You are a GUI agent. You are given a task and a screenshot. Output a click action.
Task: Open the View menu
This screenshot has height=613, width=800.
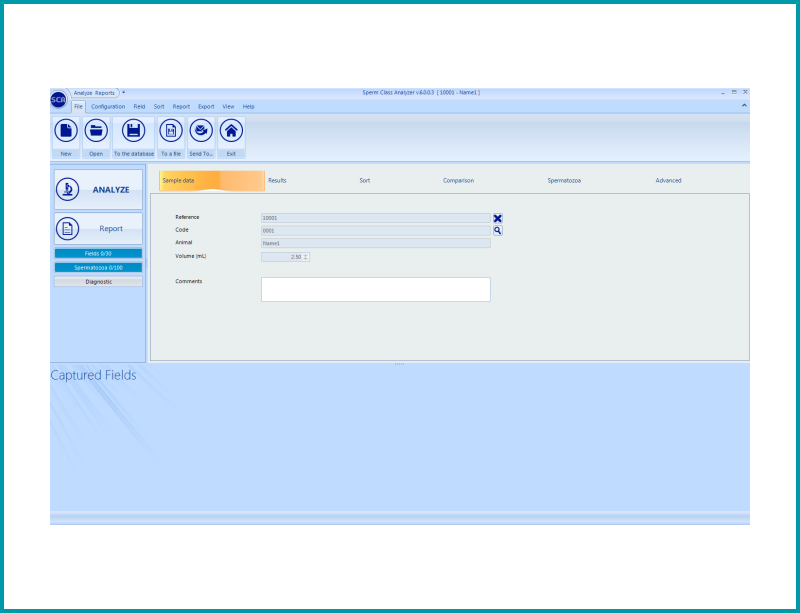pyautogui.click(x=228, y=107)
